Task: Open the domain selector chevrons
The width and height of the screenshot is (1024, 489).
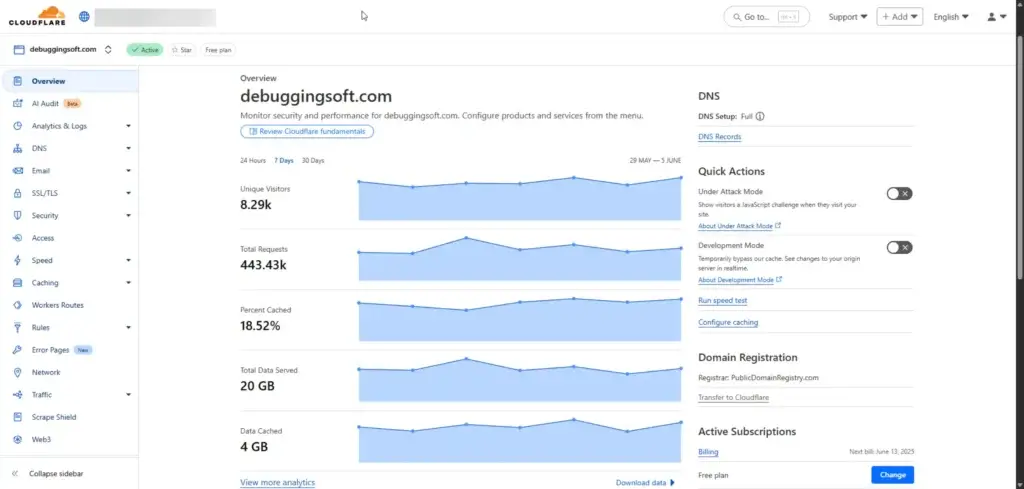Action: point(108,50)
